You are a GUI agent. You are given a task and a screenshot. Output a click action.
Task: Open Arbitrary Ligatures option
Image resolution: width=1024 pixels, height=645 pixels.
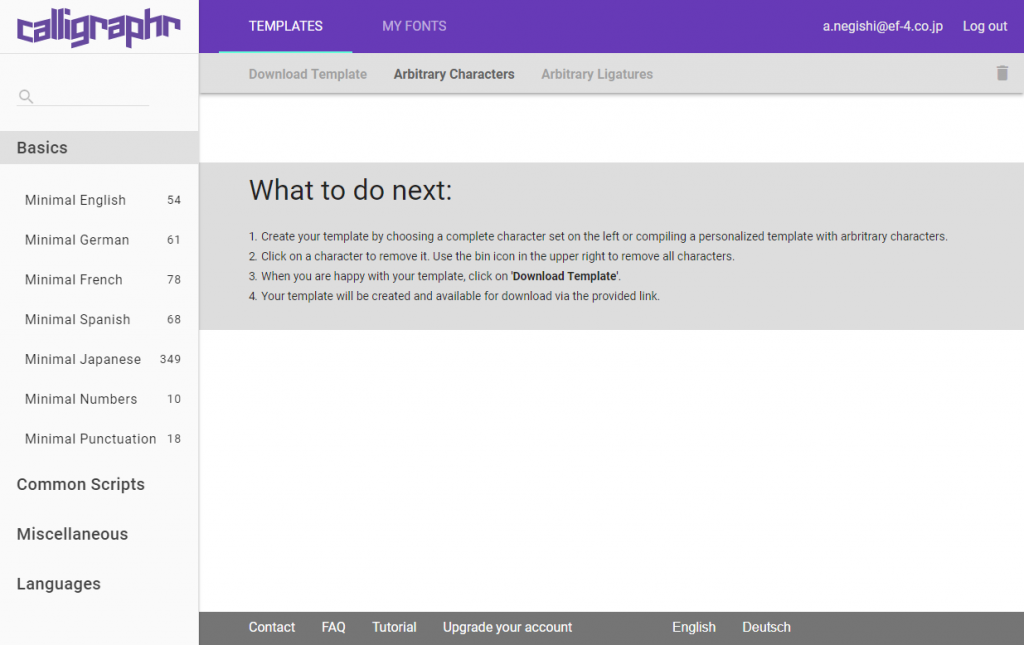pos(597,74)
